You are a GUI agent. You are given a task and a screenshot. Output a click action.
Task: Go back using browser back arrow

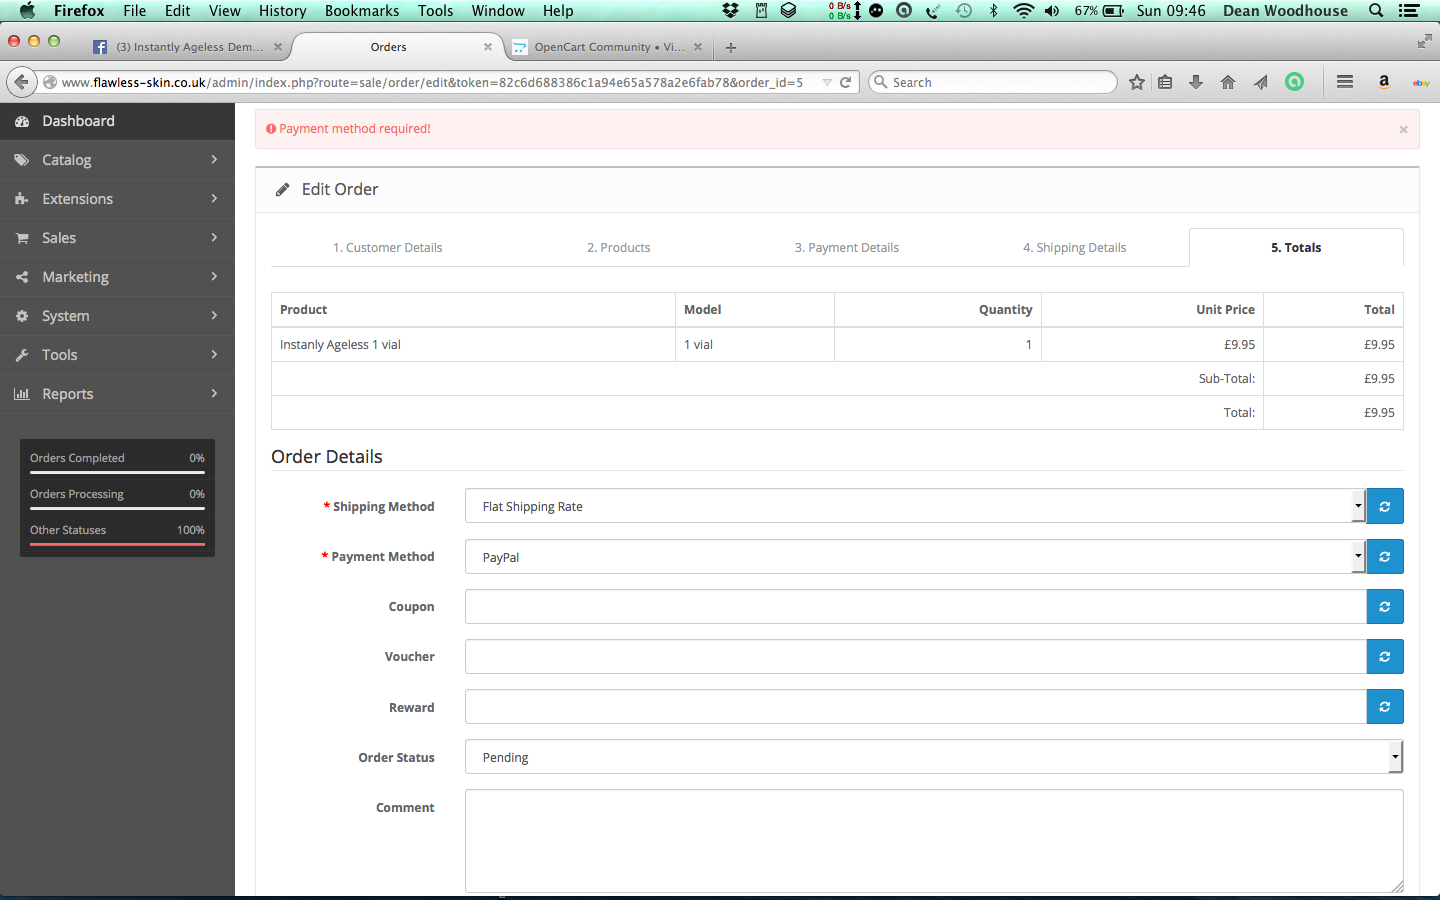(21, 82)
